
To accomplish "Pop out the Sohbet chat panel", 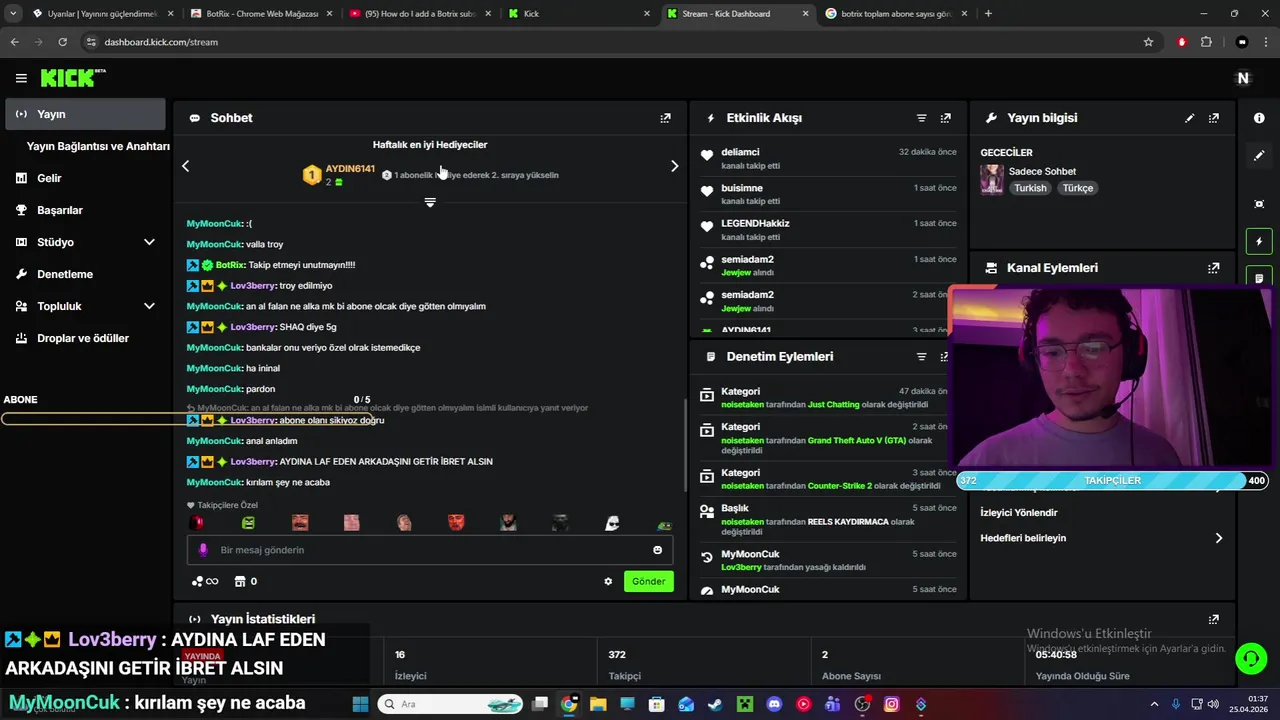I will 665,118.
